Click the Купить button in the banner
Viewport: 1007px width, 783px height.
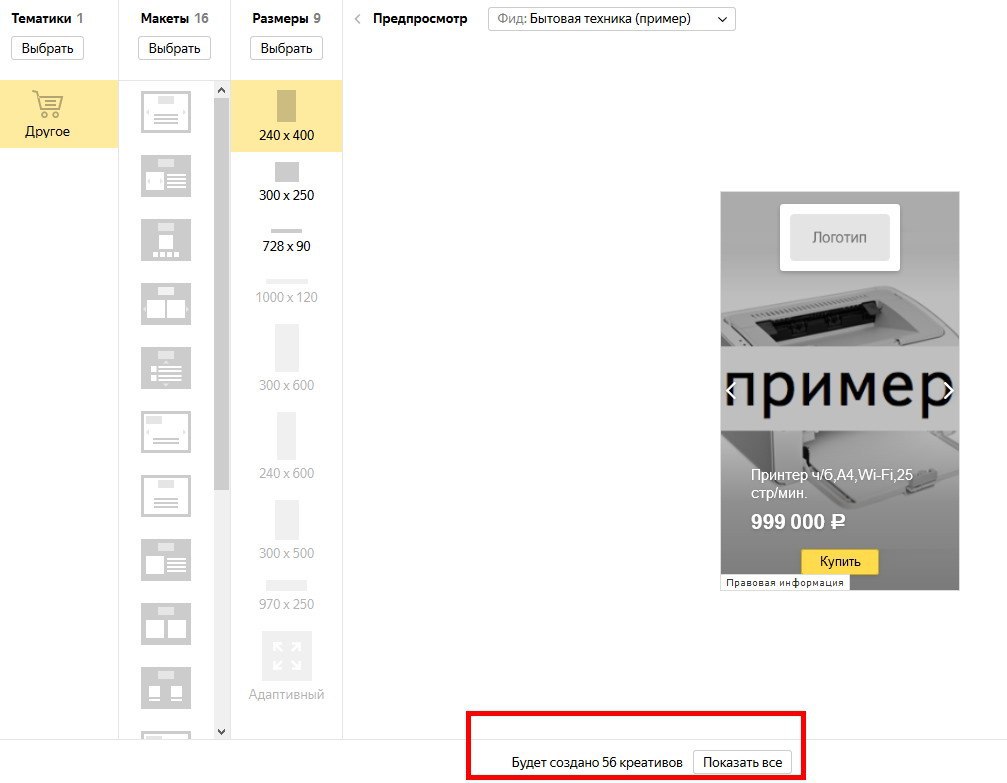click(839, 561)
